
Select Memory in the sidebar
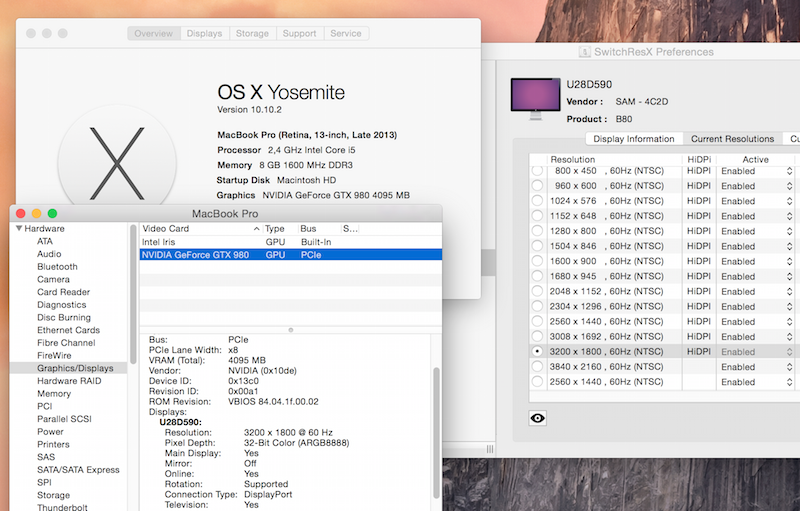pos(54,394)
